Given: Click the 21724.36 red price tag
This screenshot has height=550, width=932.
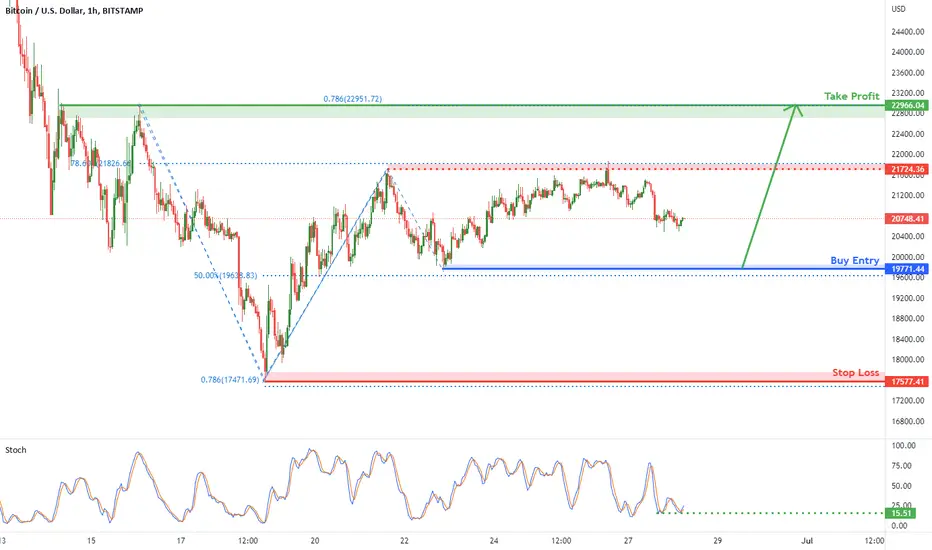Looking at the screenshot, I should pos(906,169).
